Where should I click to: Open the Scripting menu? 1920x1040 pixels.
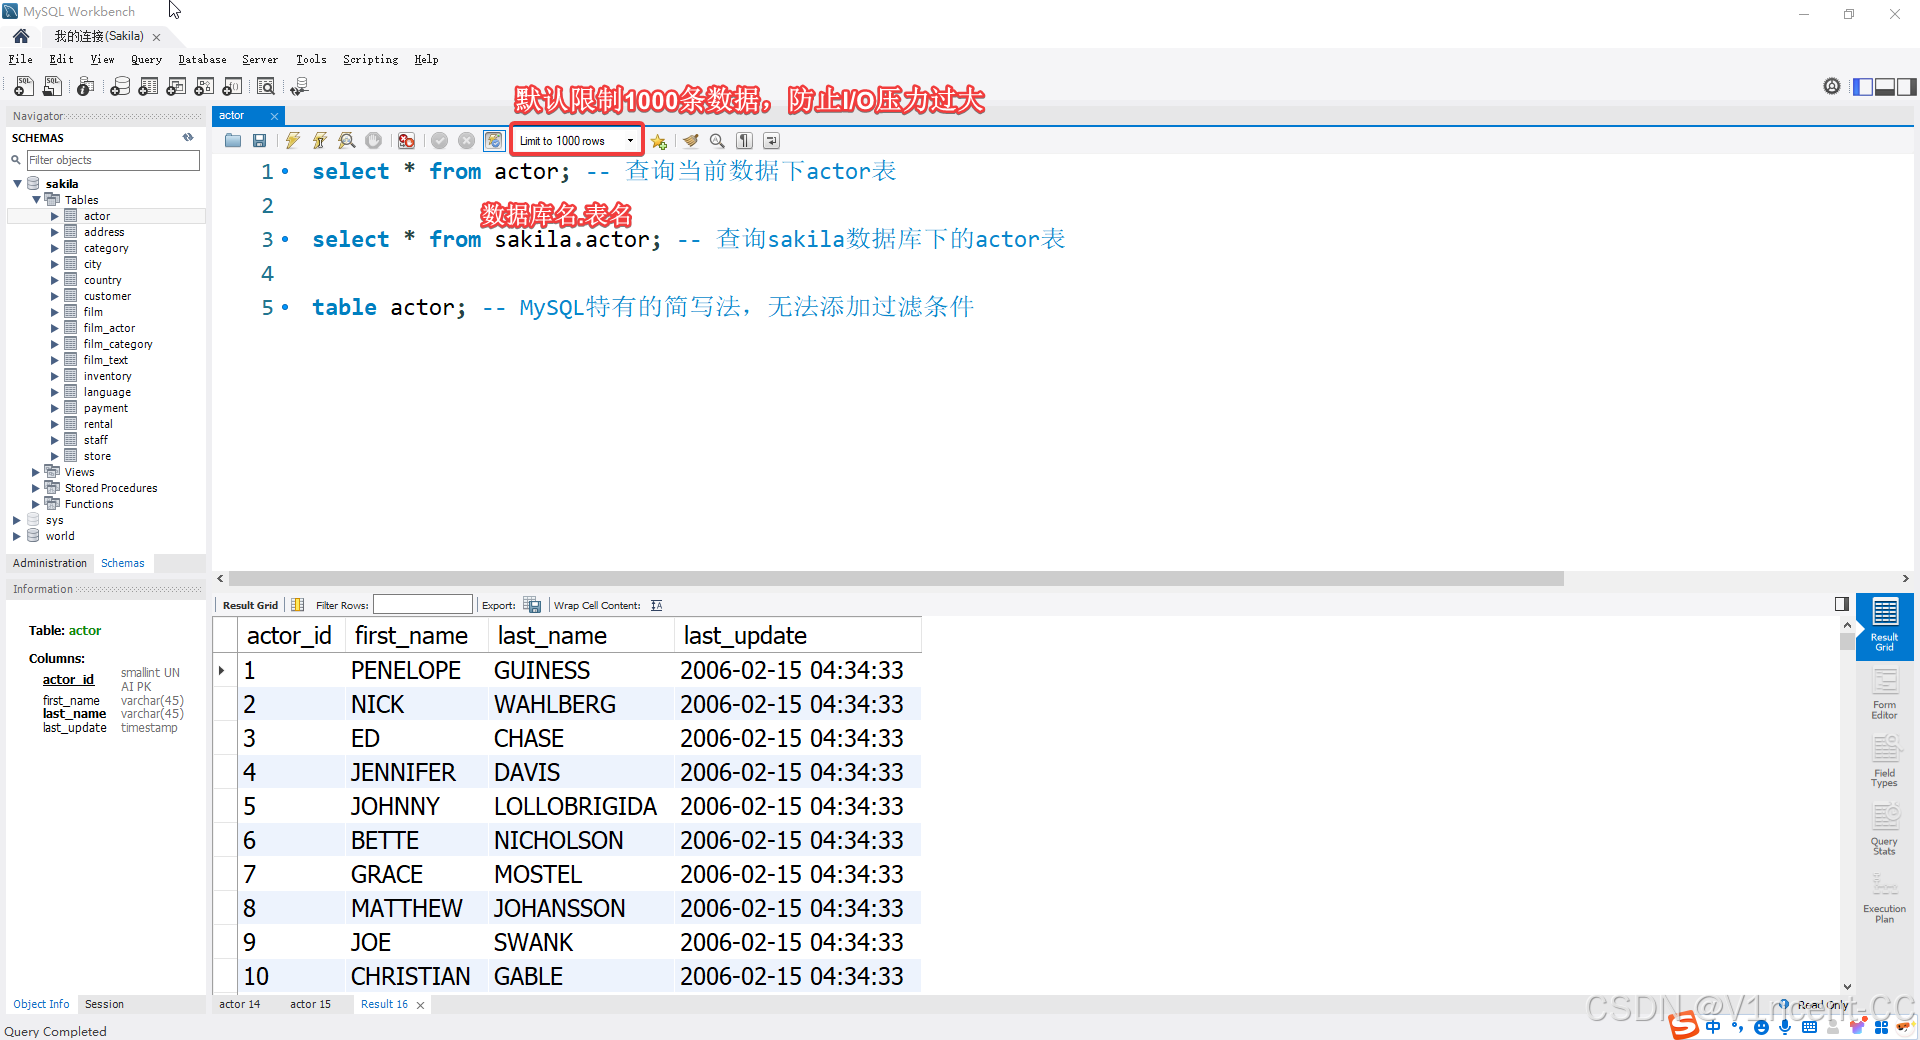[x=370, y=60]
